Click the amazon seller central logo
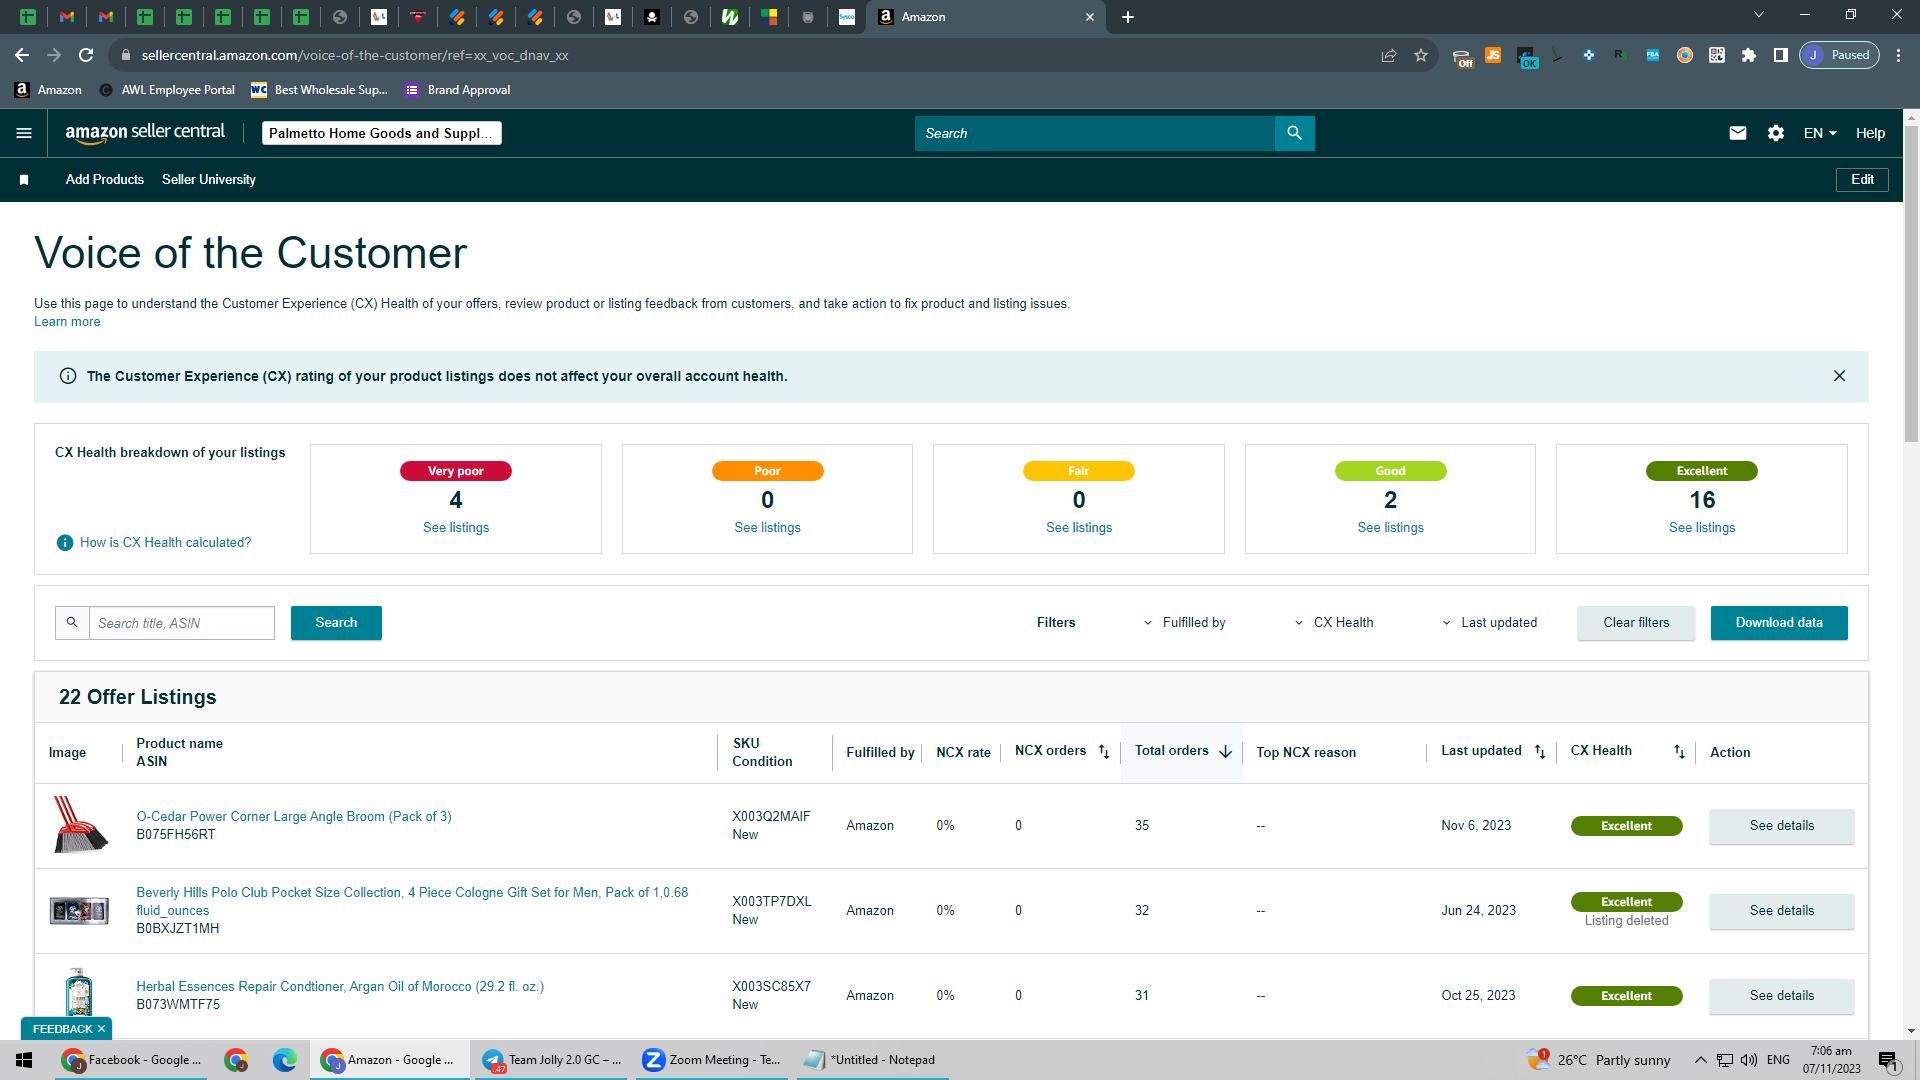1920x1080 pixels. pyautogui.click(x=145, y=133)
